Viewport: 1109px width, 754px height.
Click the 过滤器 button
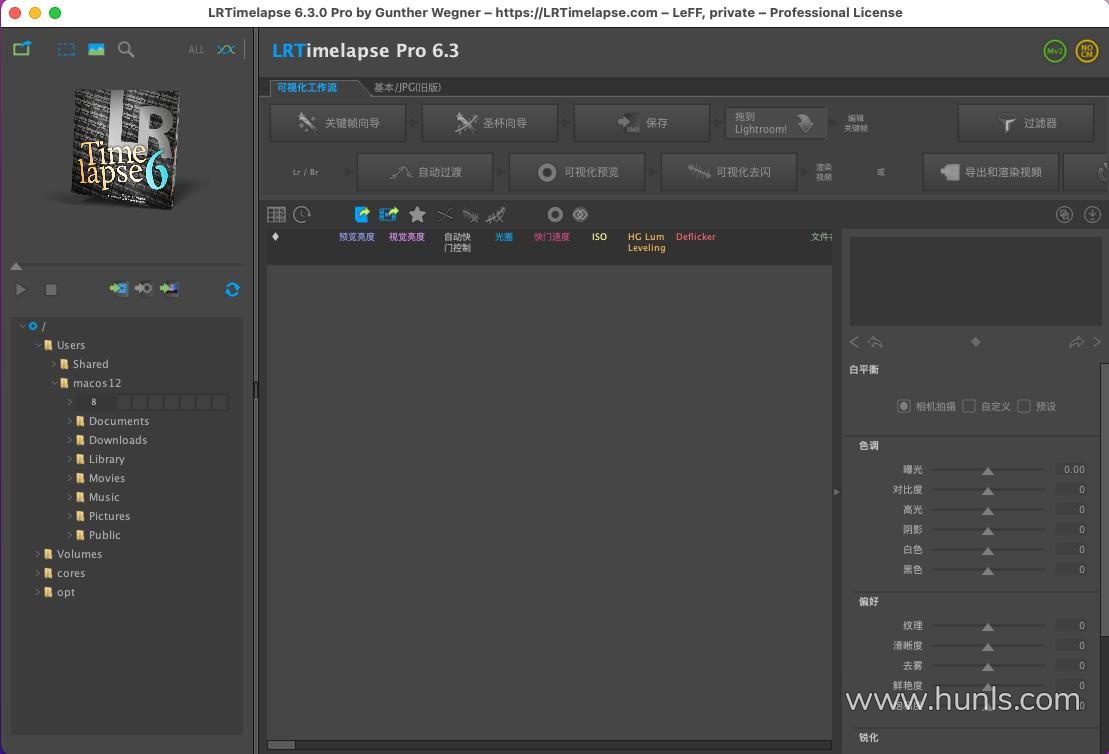[1026, 123]
